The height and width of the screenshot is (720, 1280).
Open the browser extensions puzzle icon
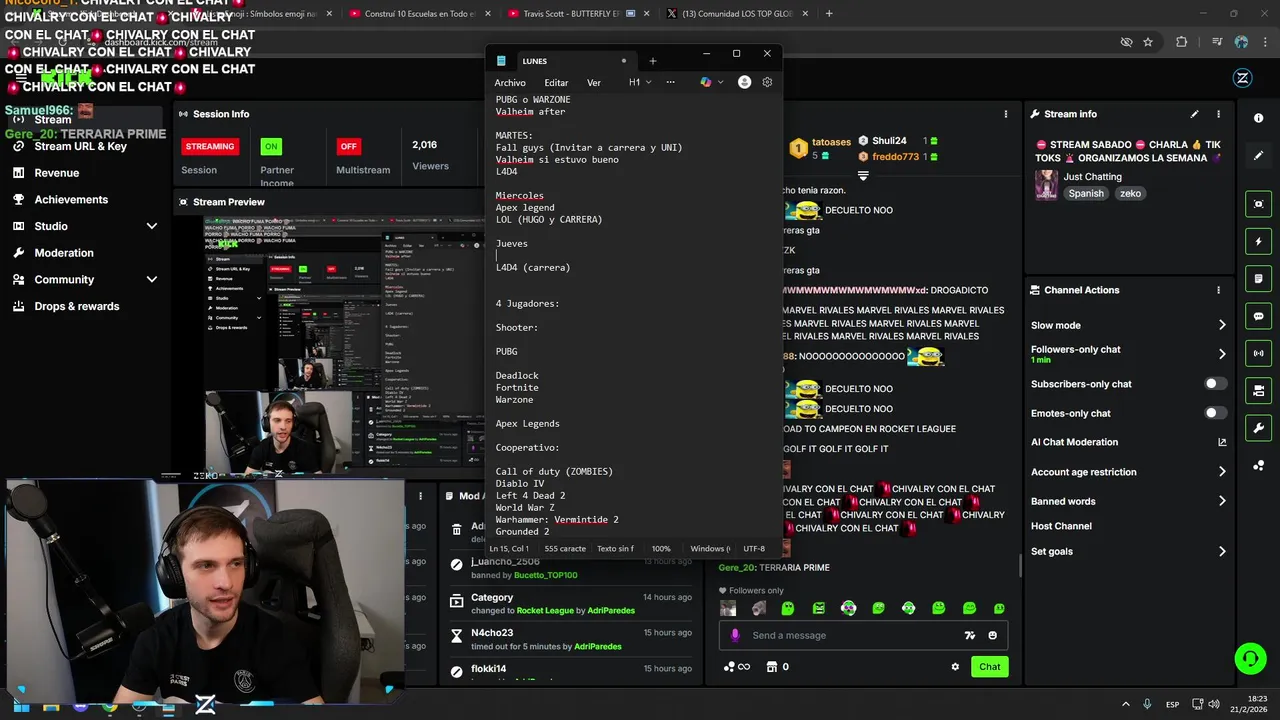[x=1182, y=42]
